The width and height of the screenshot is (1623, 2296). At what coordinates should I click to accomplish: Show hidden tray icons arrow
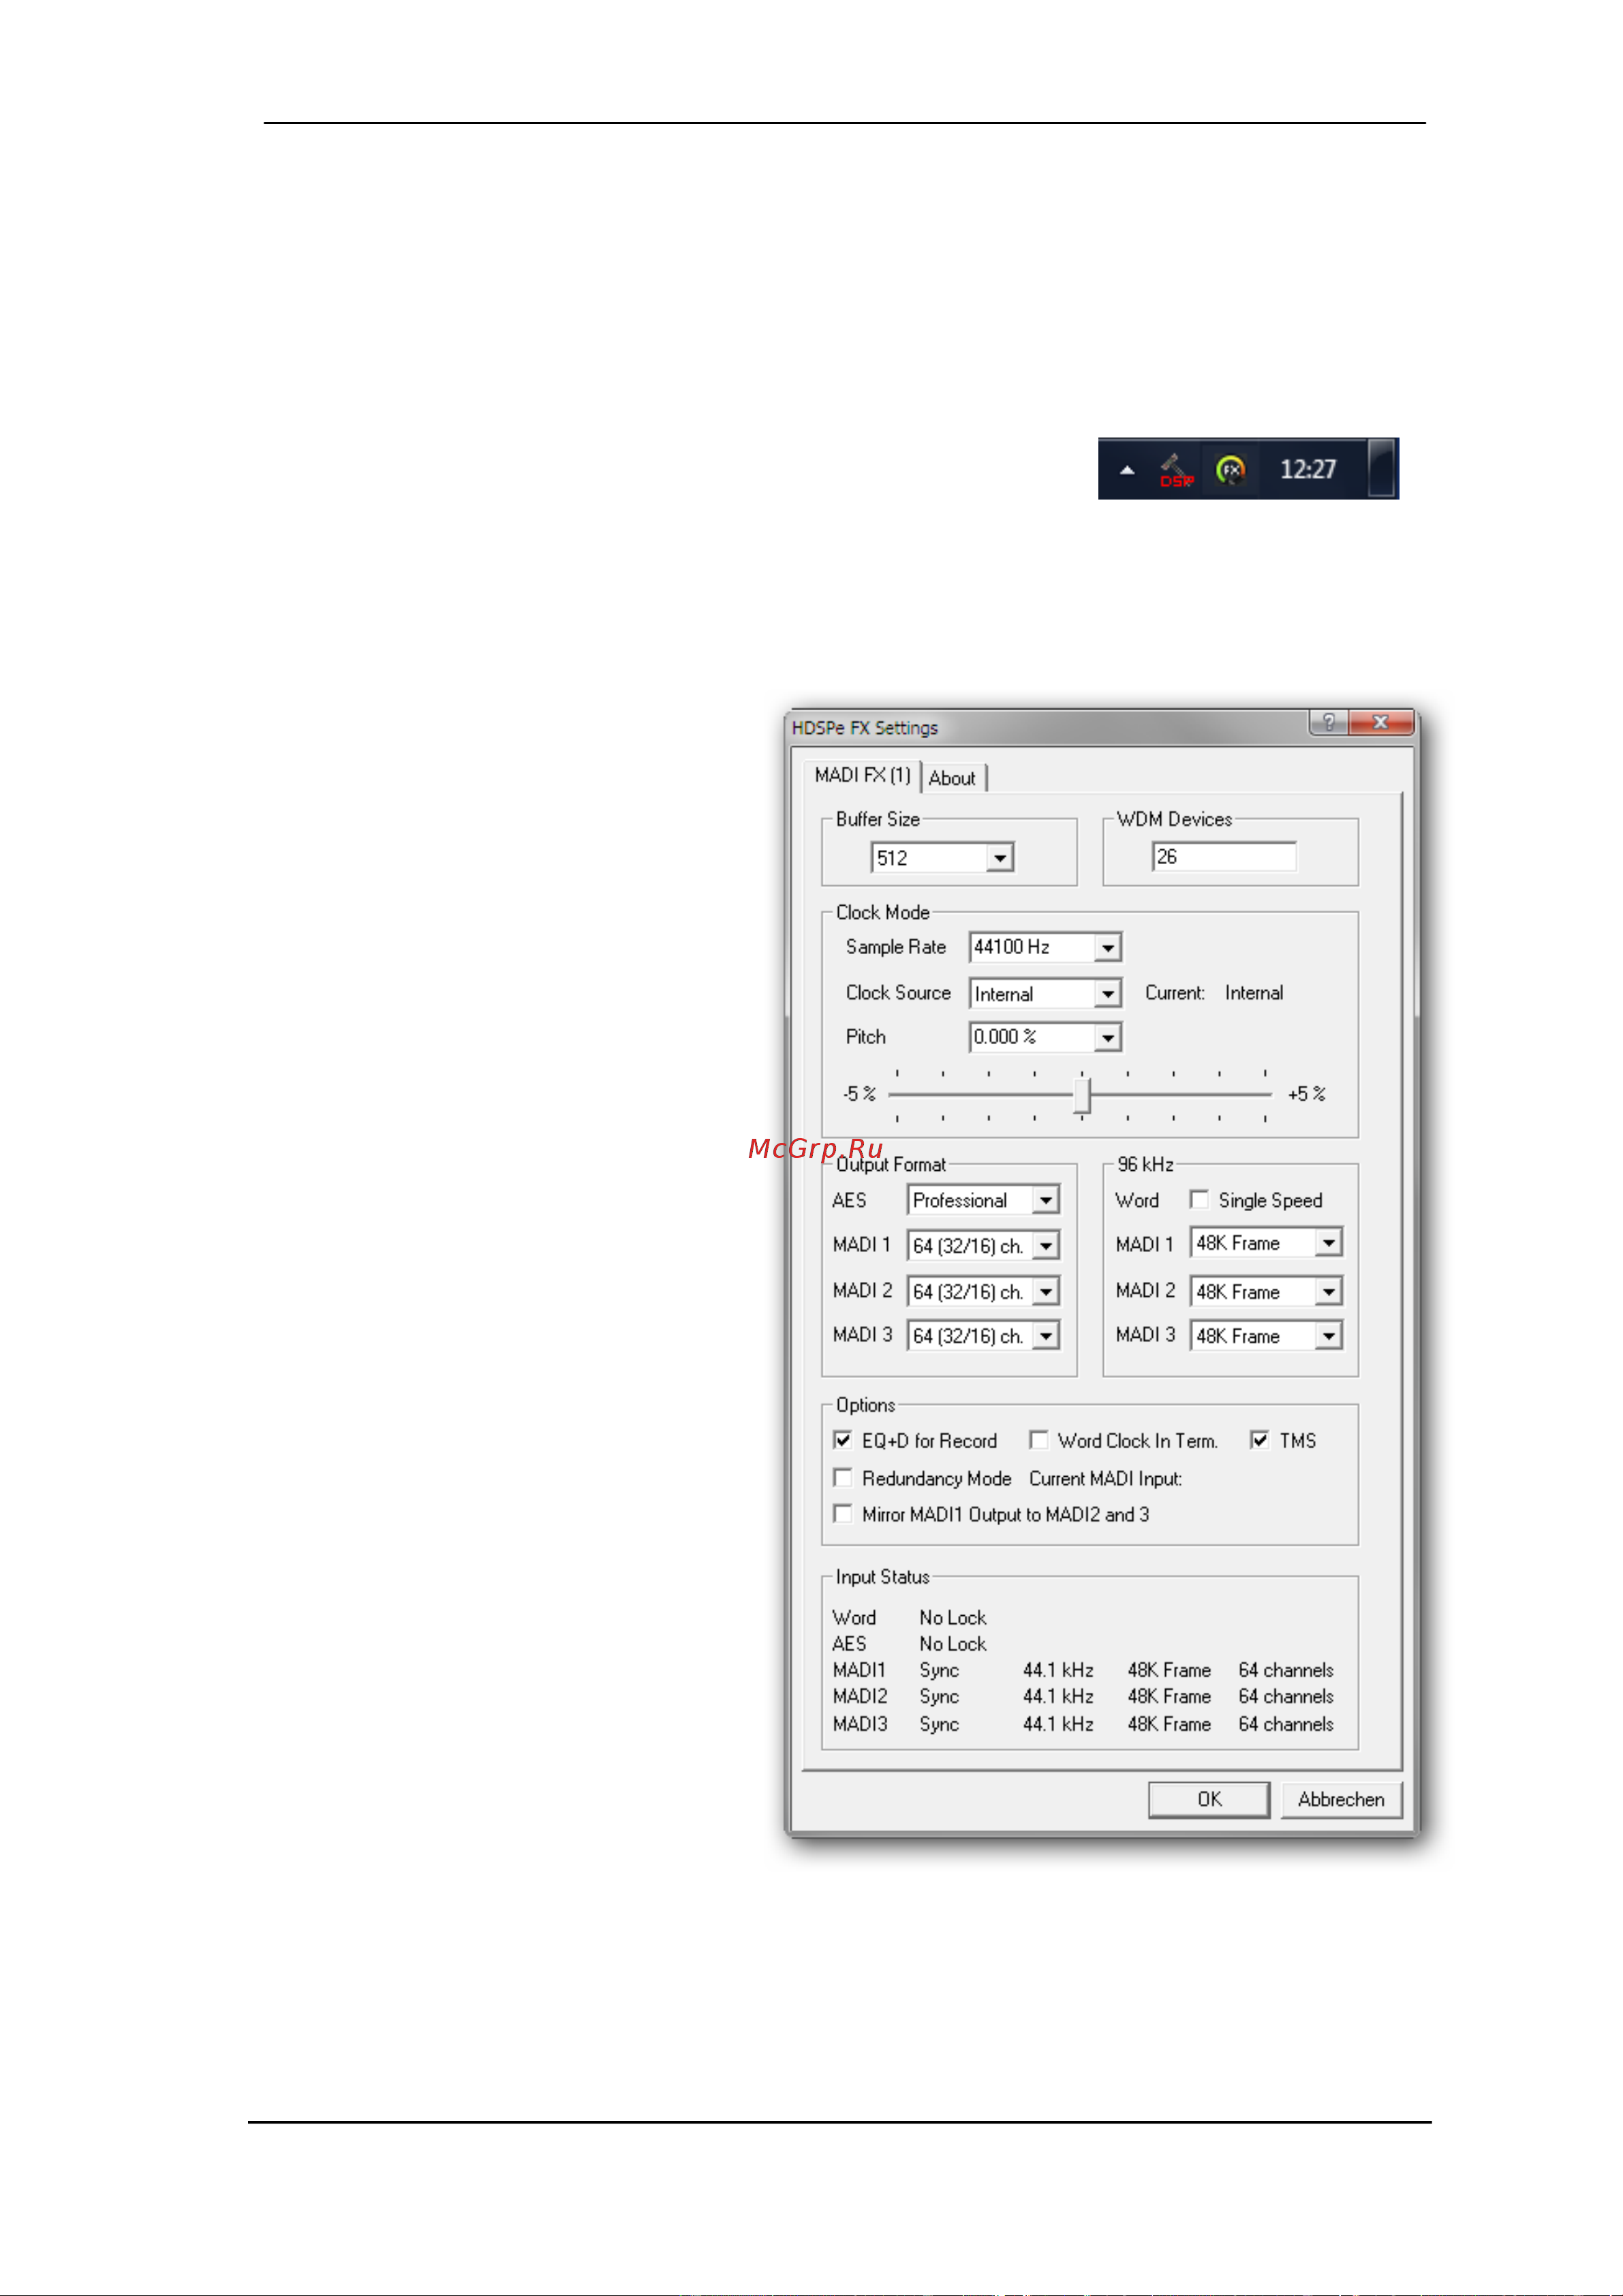(1127, 470)
